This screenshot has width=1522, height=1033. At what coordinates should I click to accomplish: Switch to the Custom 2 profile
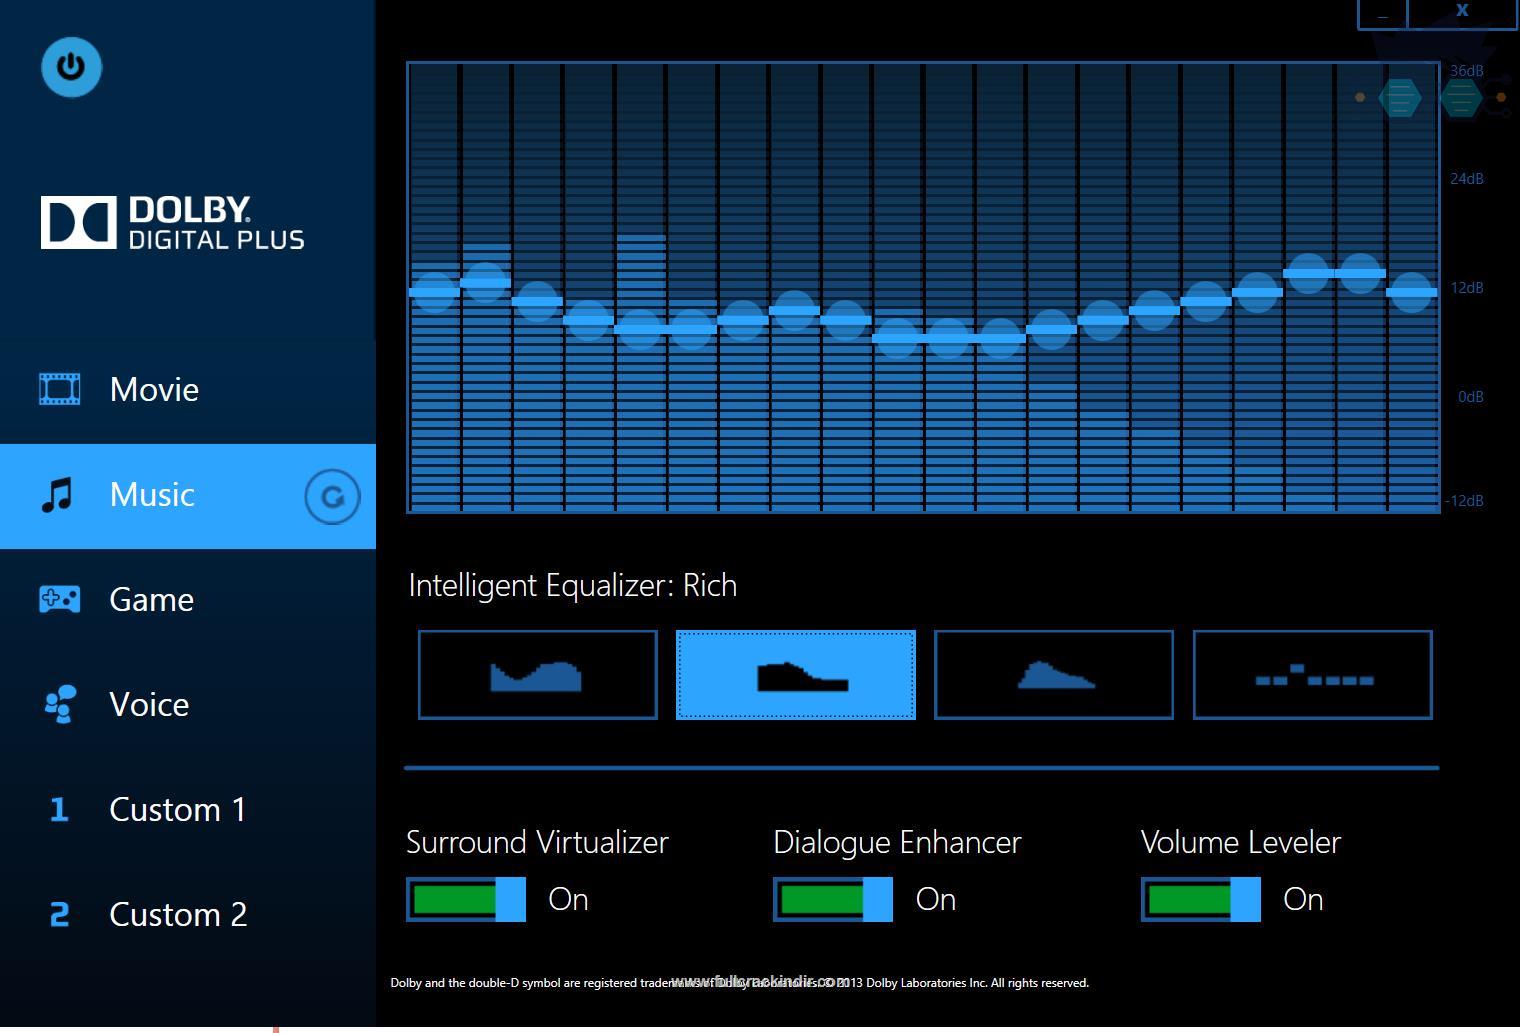tap(188, 914)
